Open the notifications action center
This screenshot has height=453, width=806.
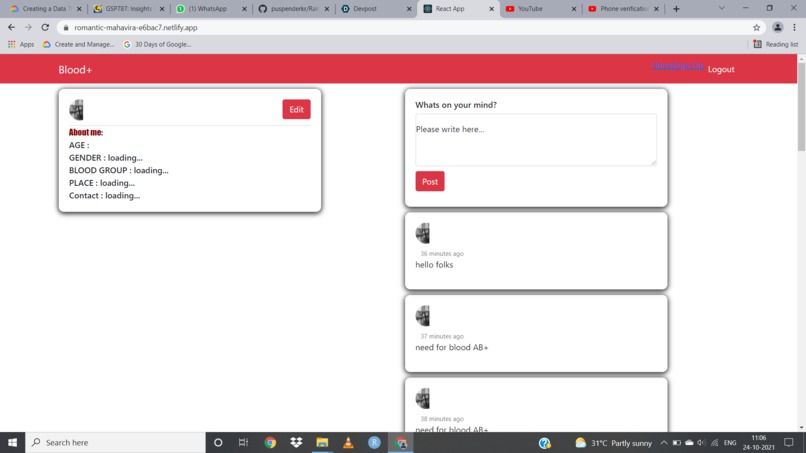click(789, 442)
